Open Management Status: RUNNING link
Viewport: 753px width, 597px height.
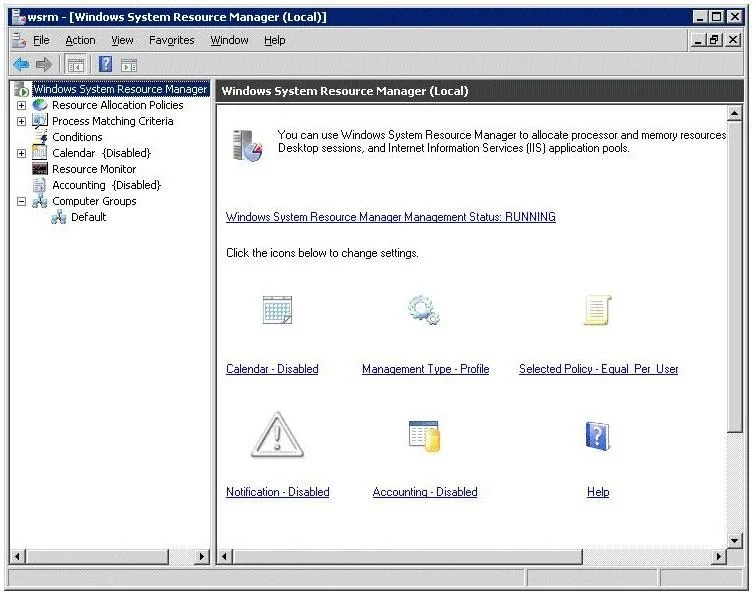(x=390, y=217)
